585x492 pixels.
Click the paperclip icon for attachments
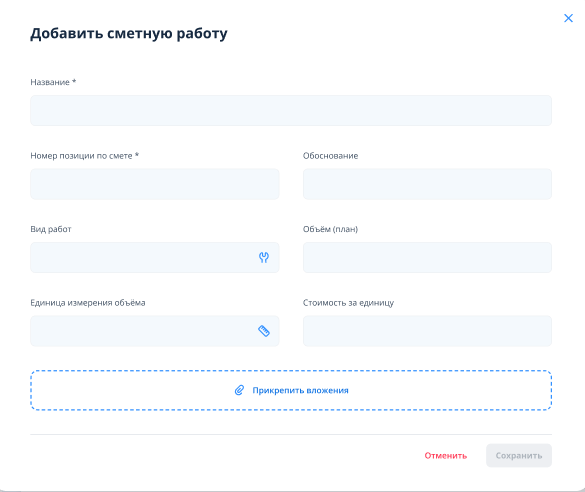[x=239, y=390]
